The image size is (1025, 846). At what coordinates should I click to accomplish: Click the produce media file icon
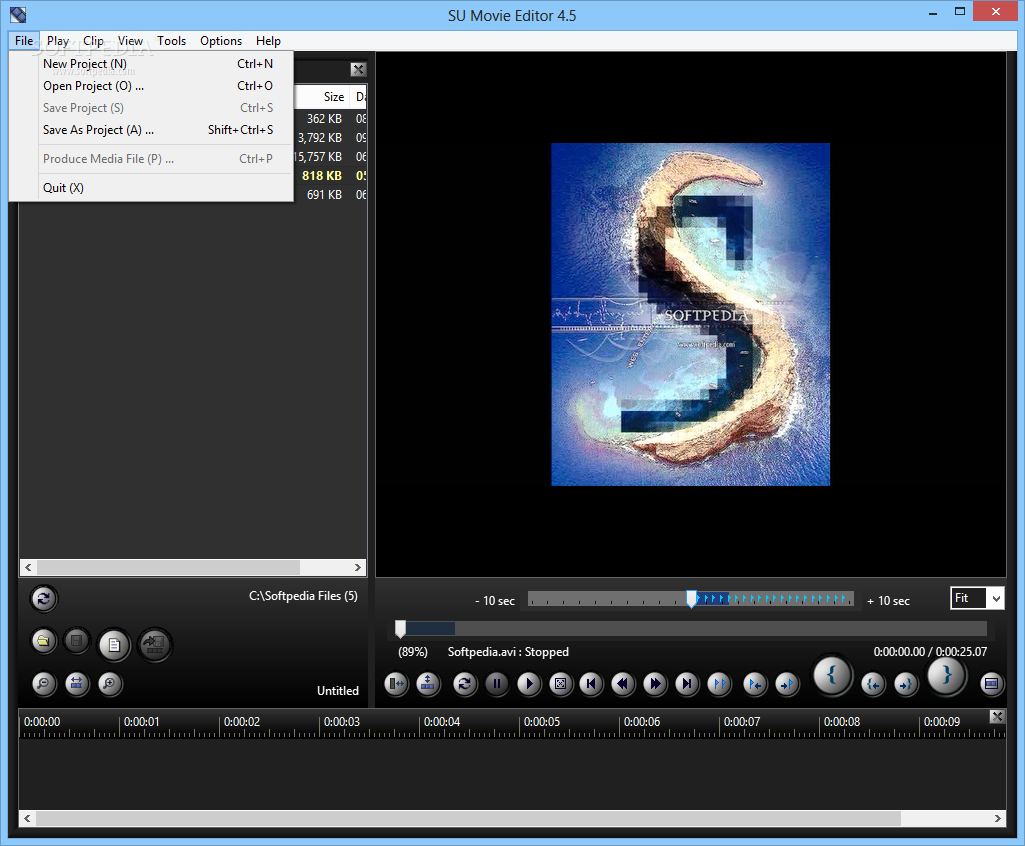154,645
